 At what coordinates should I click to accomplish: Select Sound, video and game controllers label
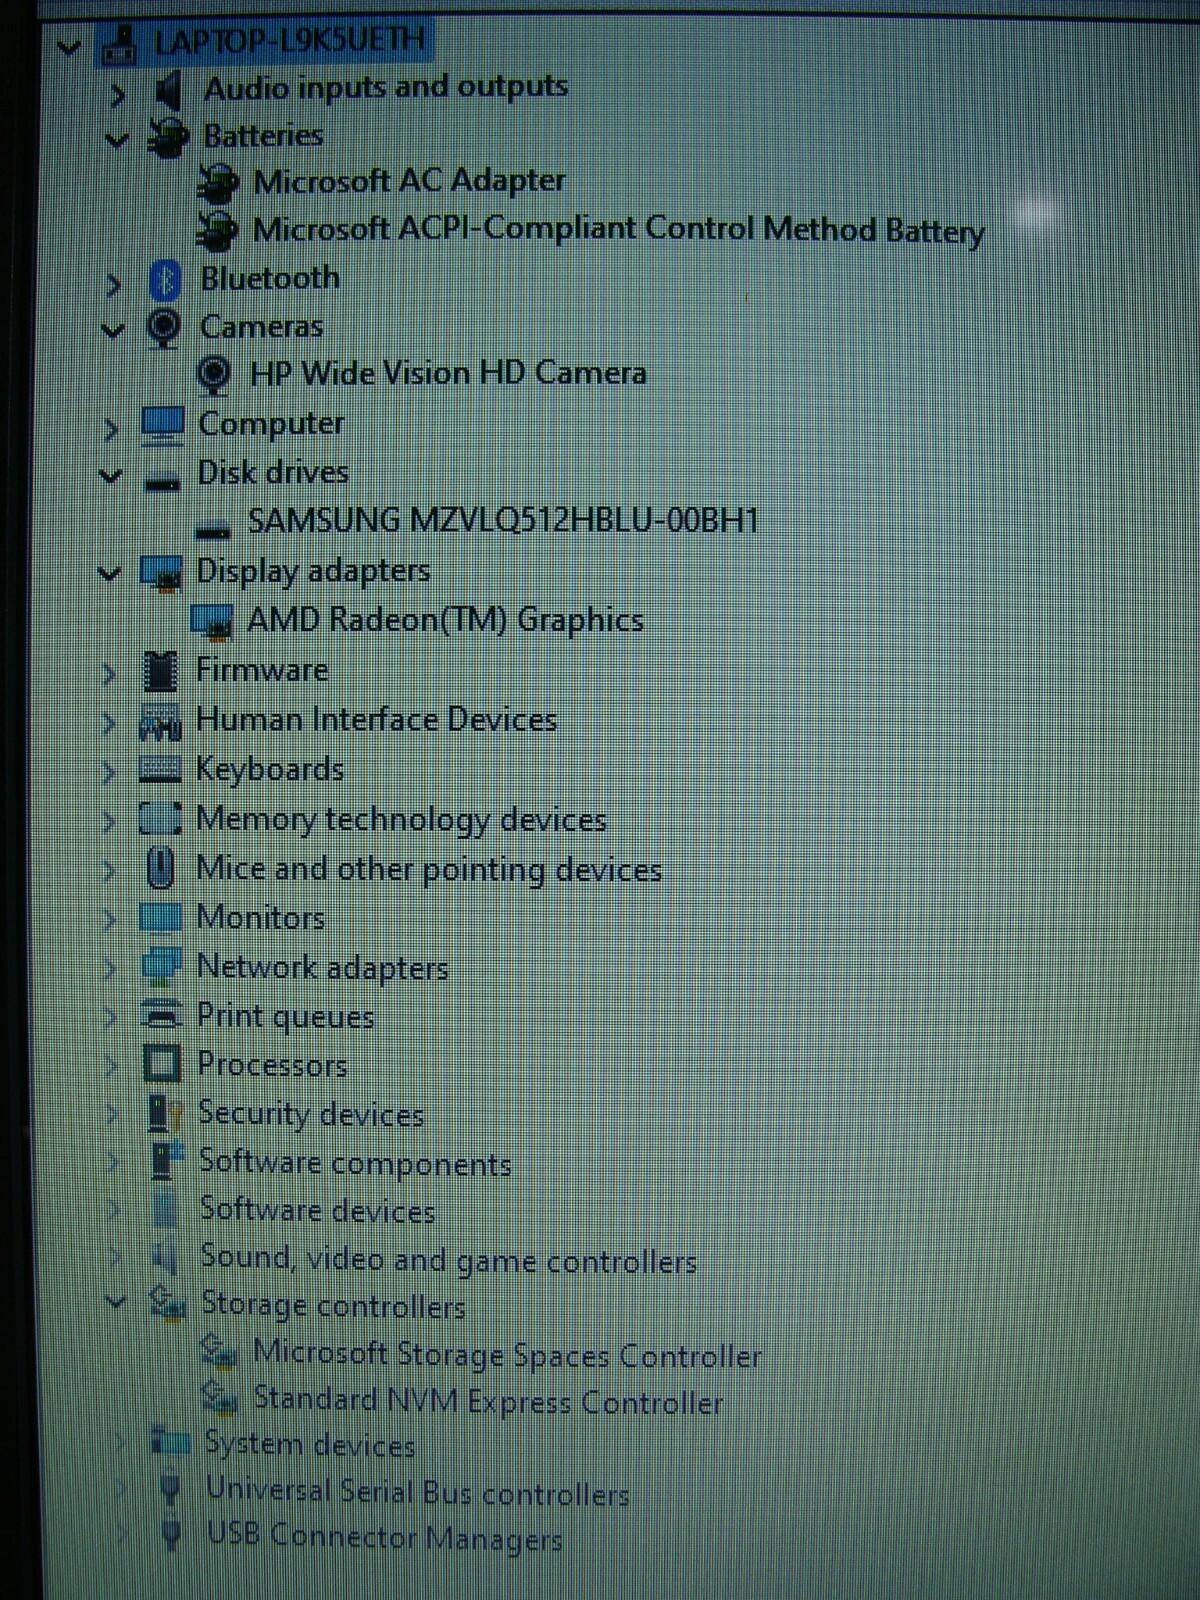coord(448,1259)
